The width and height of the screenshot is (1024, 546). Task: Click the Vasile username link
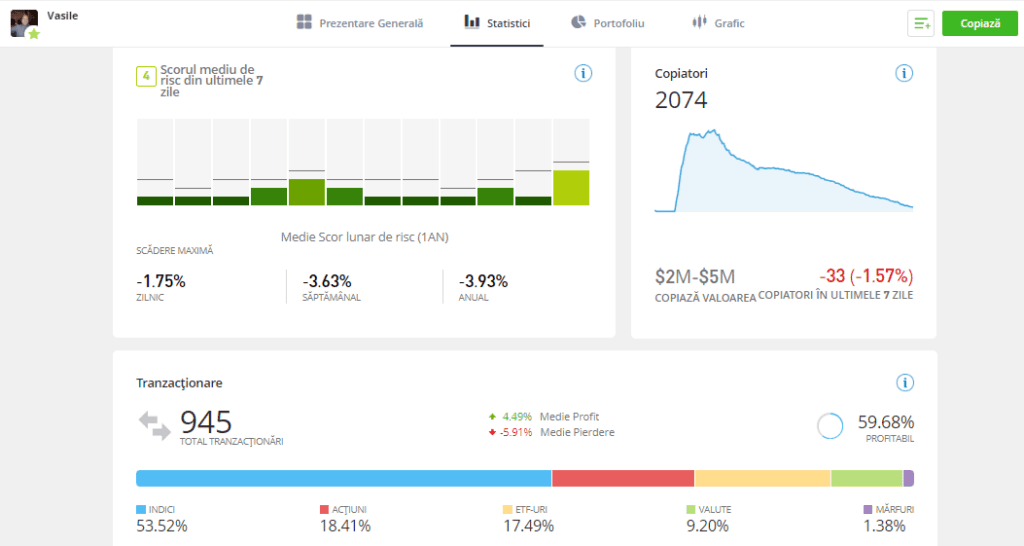pyautogui.click(x=62, y=16)
